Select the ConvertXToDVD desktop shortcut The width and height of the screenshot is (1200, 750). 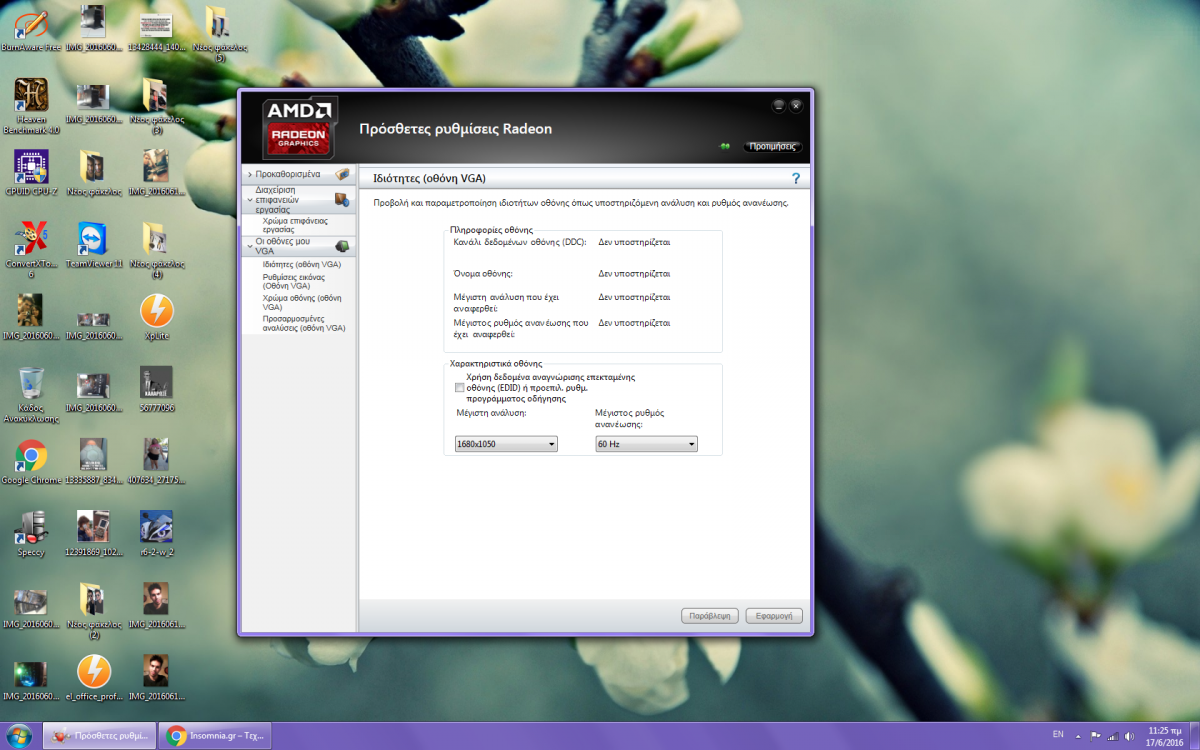click(x=32, y=250)
